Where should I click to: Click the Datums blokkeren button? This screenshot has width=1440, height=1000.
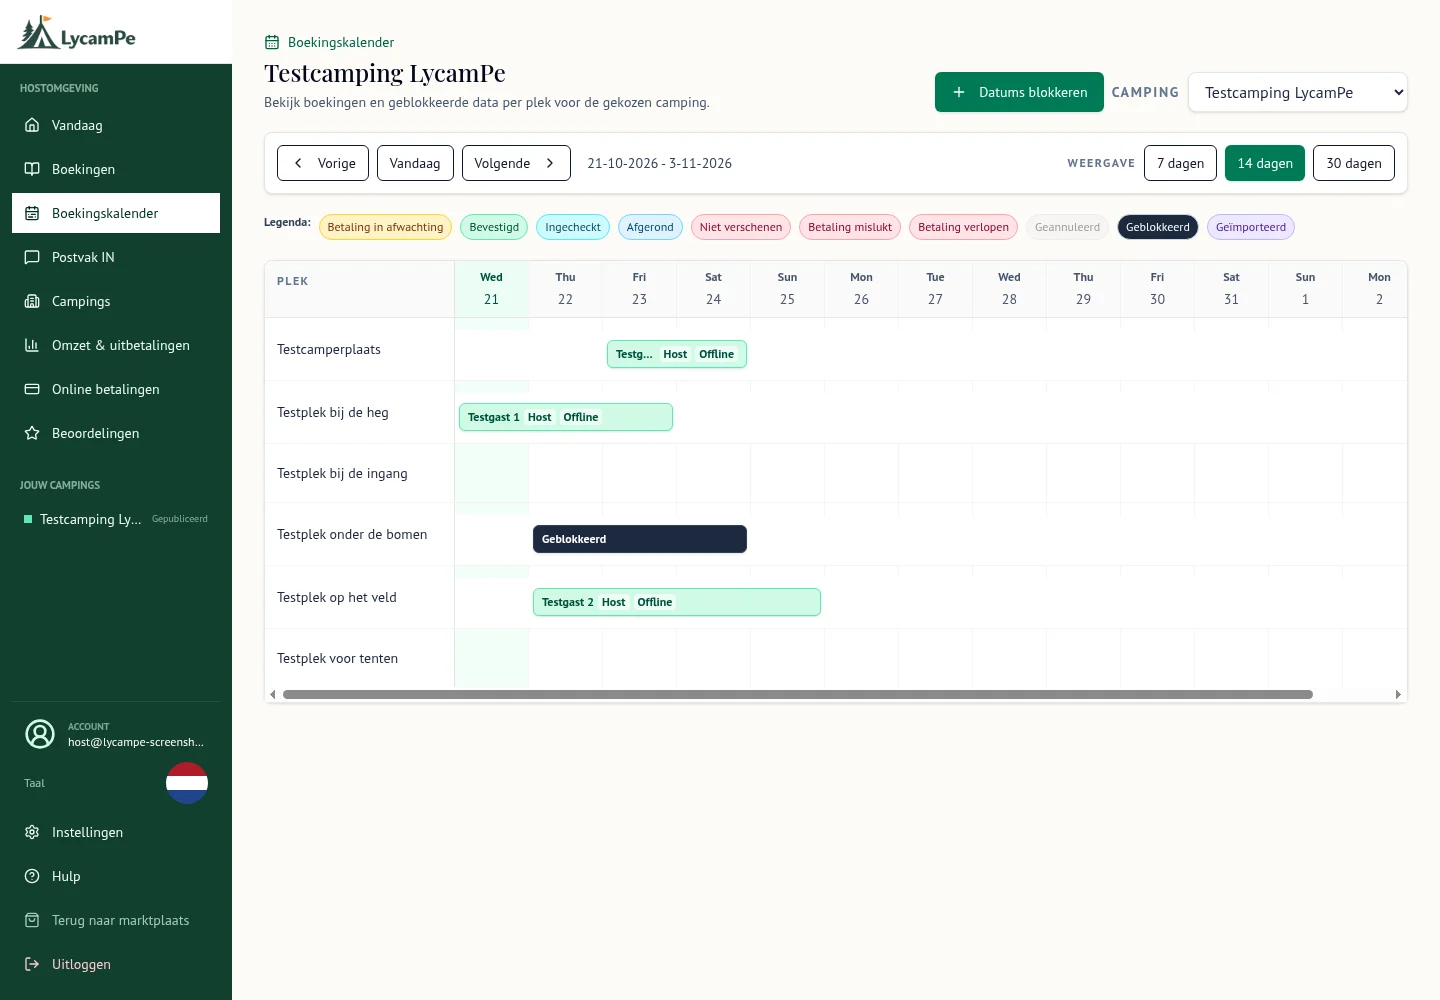coord(1019,92)
